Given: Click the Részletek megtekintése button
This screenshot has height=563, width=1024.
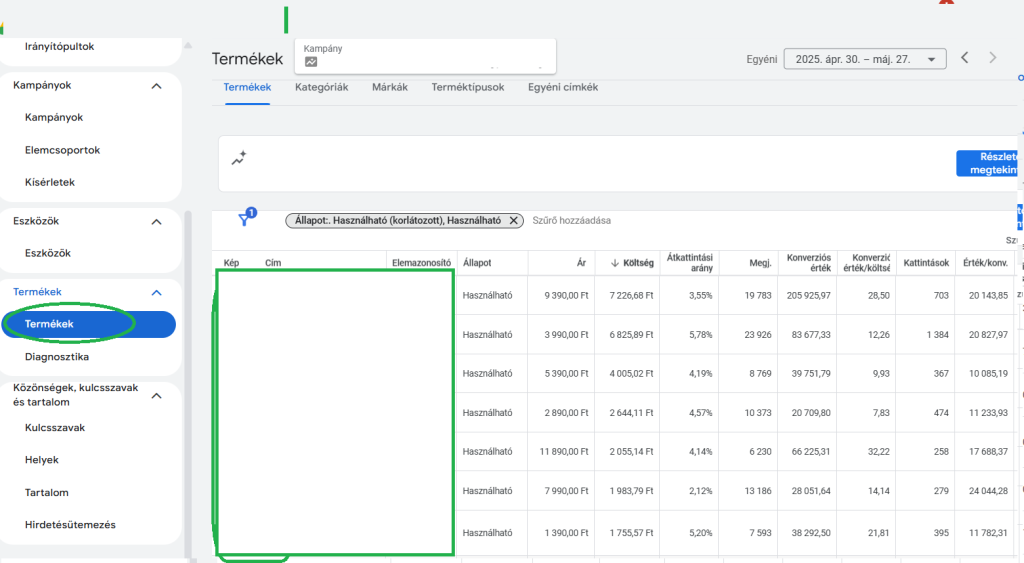Looking at the screenshot, I should pos(988,164).
